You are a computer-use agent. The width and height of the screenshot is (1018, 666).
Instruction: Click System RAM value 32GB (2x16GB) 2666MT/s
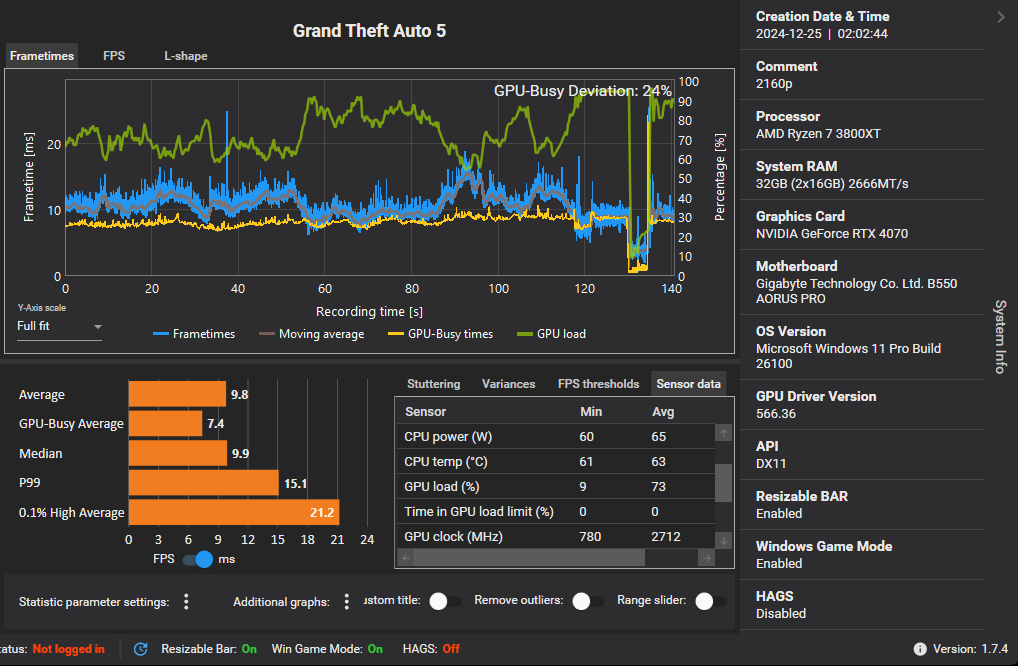(832, 184)
